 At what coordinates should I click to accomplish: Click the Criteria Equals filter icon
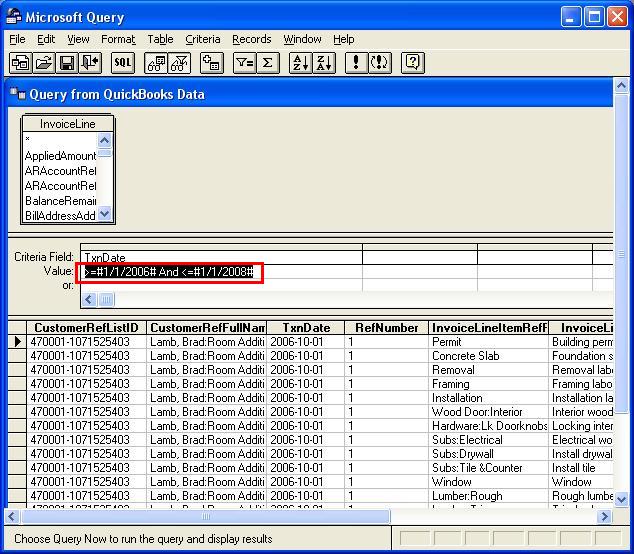[x=244, y=63]
